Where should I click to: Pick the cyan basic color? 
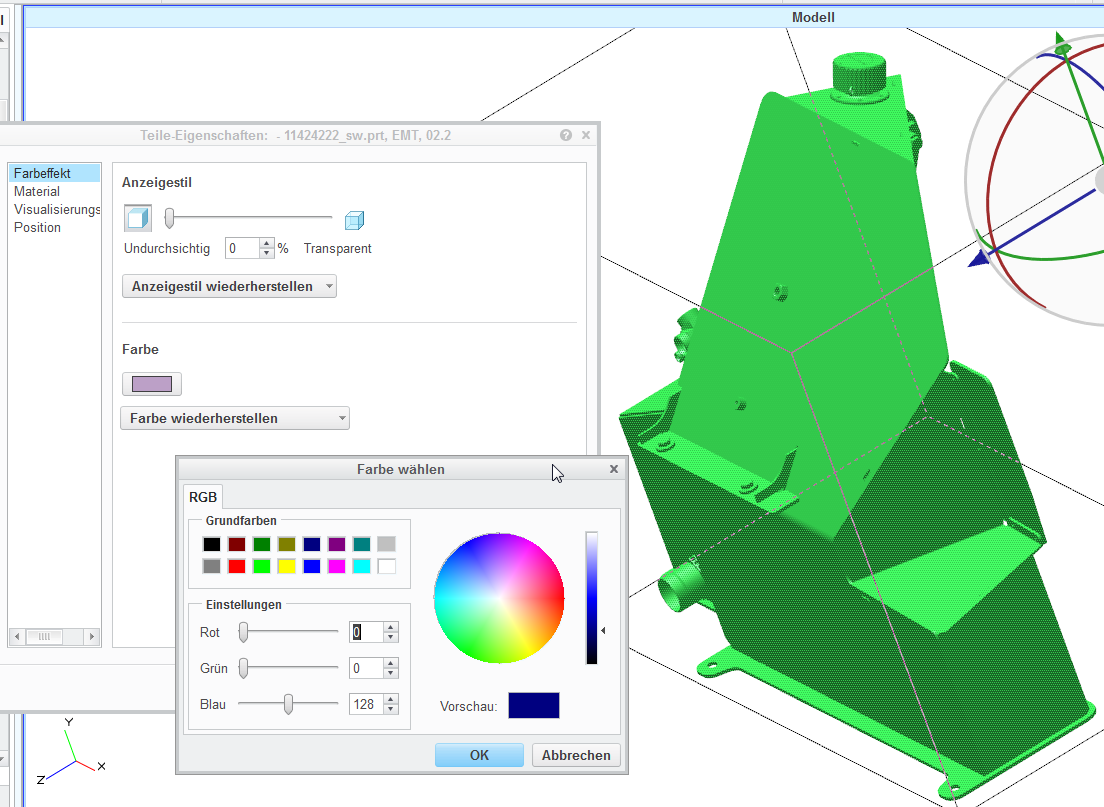click(x=361, y=566)
